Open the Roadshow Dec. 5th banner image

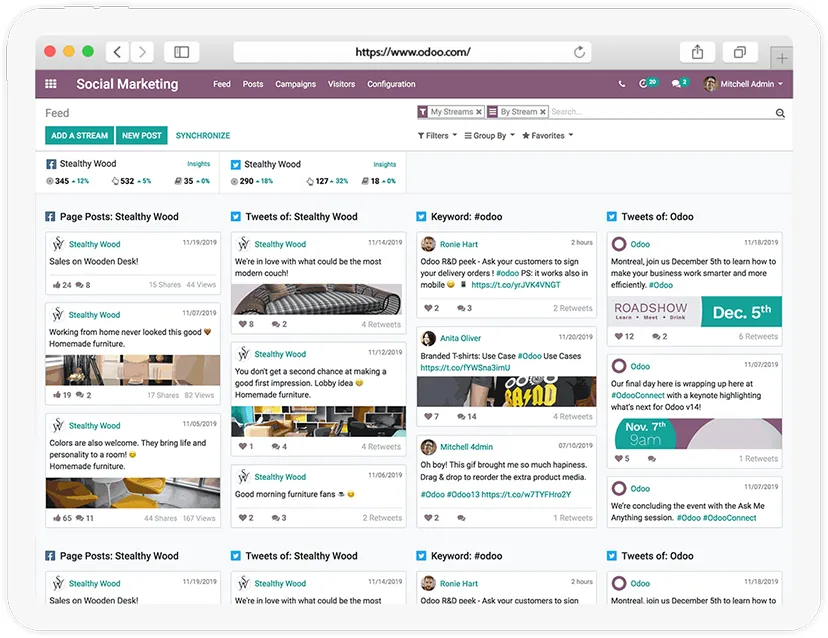[x=694, y=312]
